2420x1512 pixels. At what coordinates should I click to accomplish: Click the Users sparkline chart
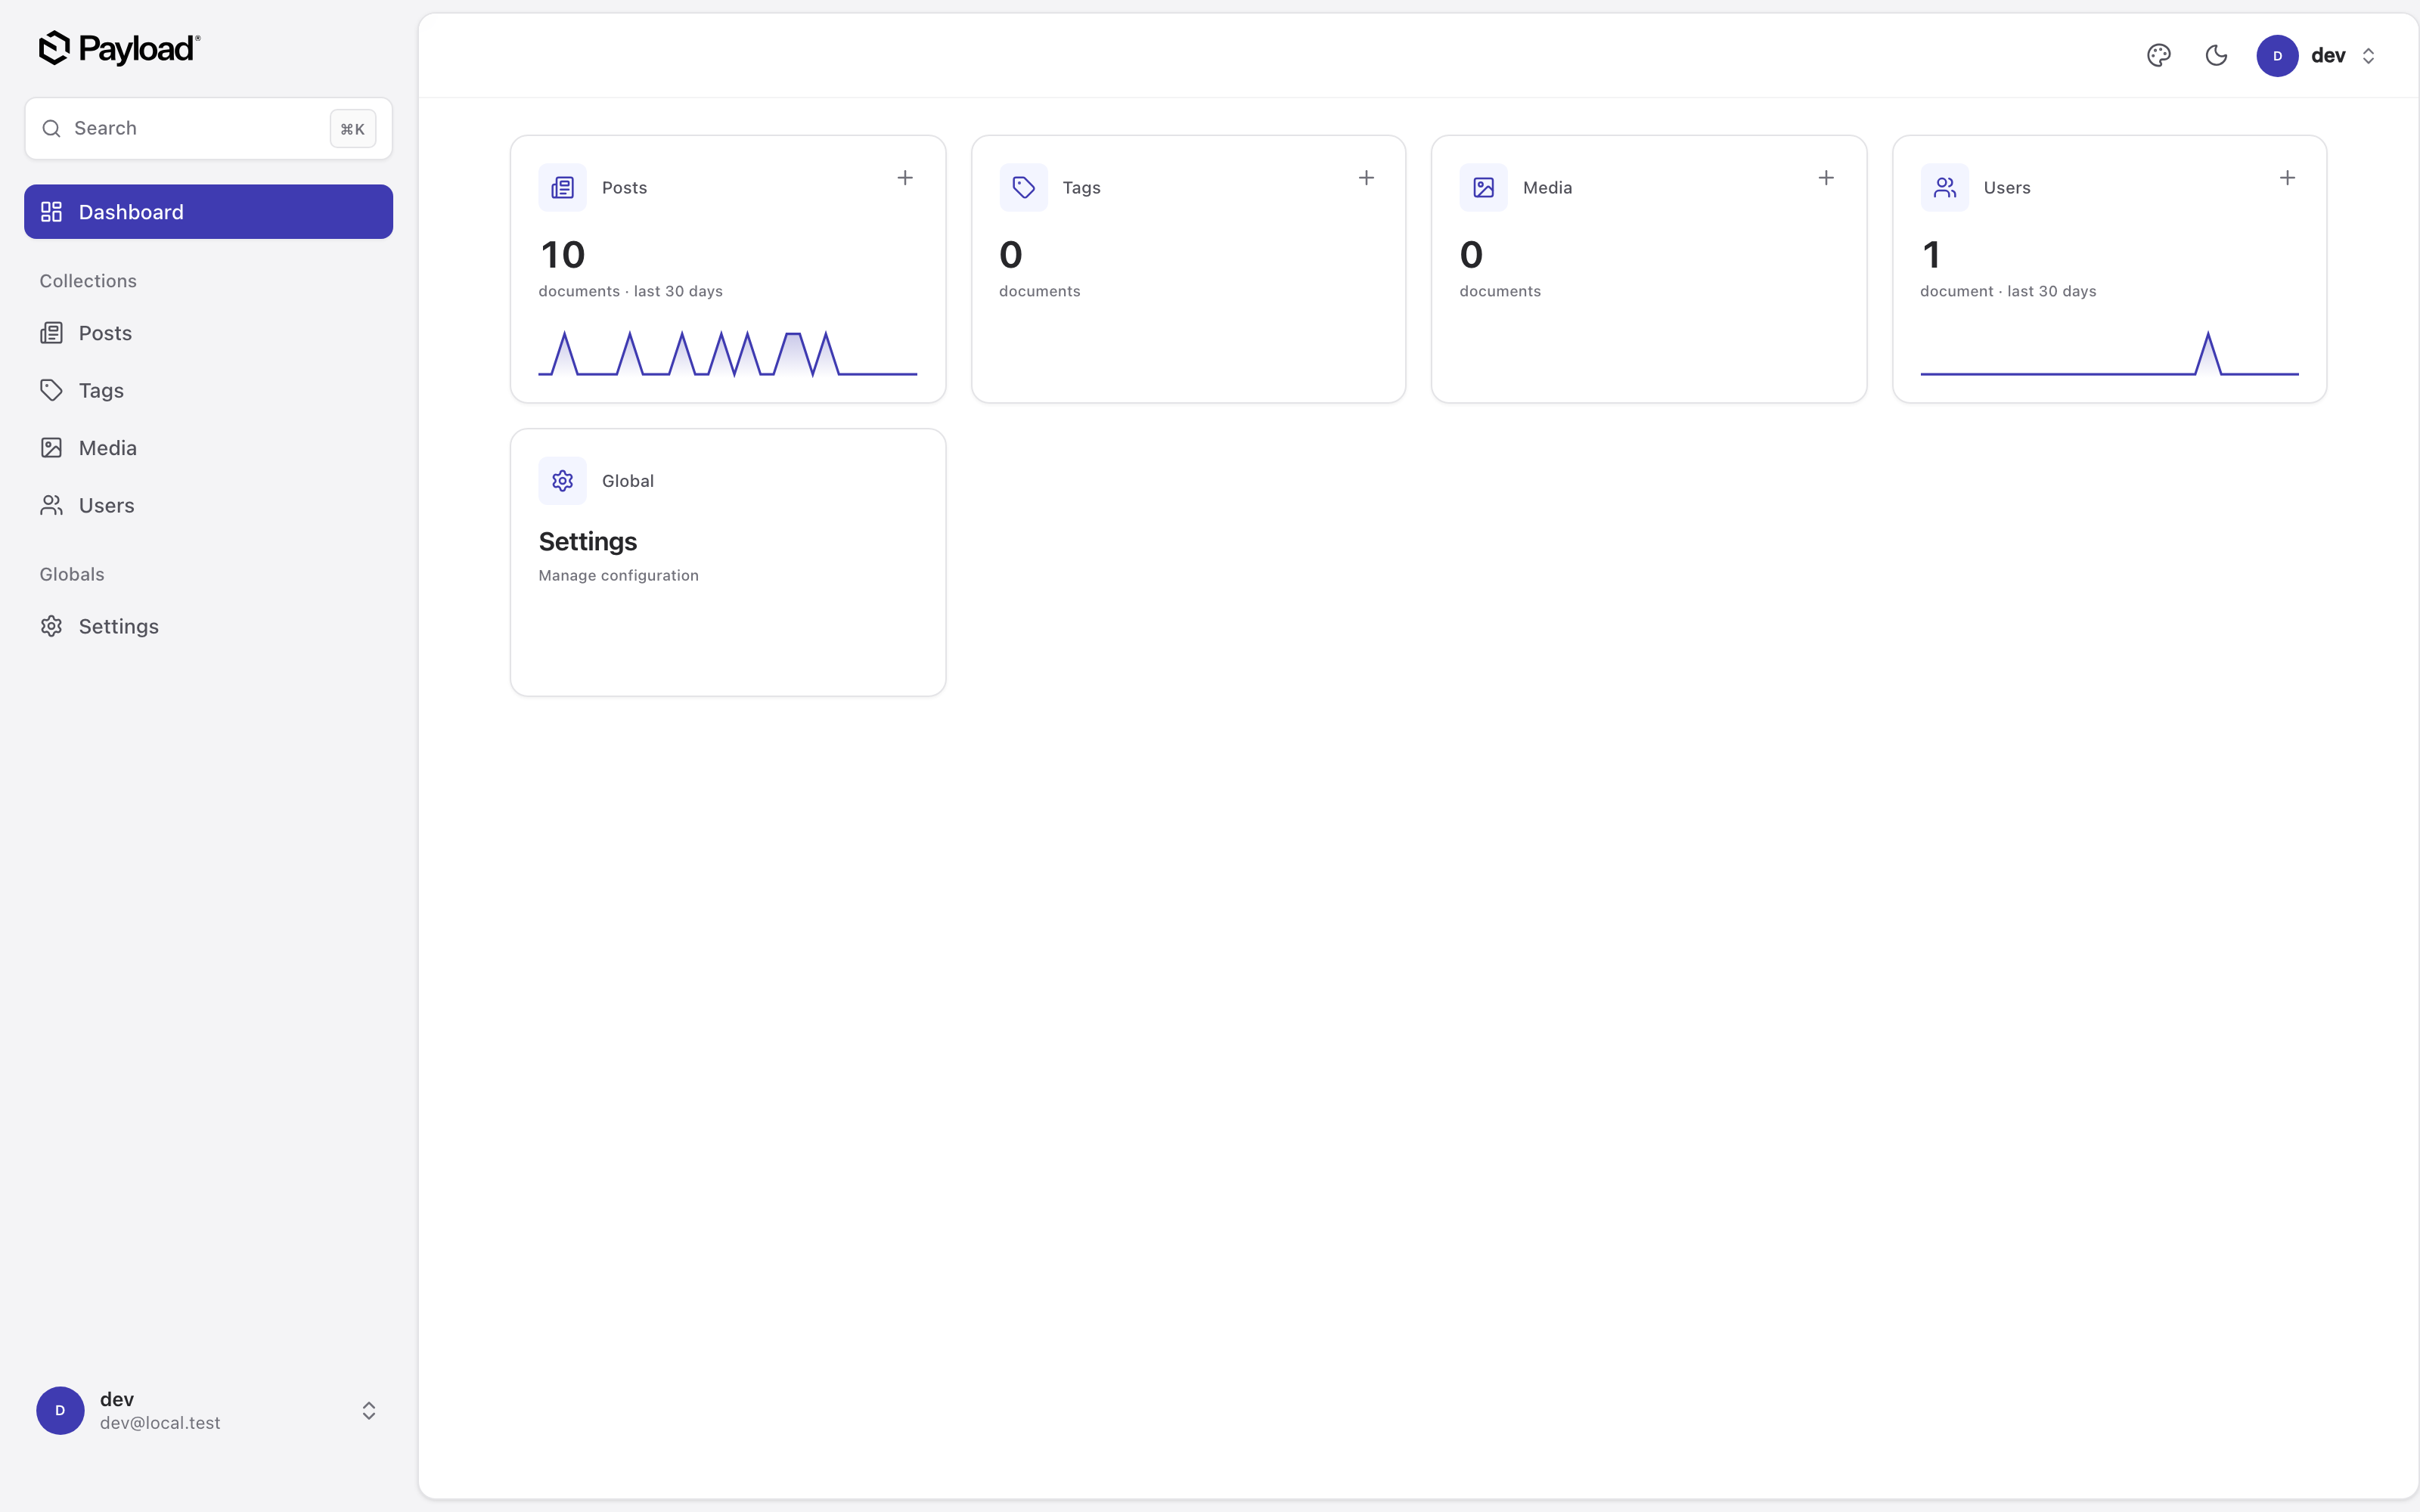tap(2109, 353)
